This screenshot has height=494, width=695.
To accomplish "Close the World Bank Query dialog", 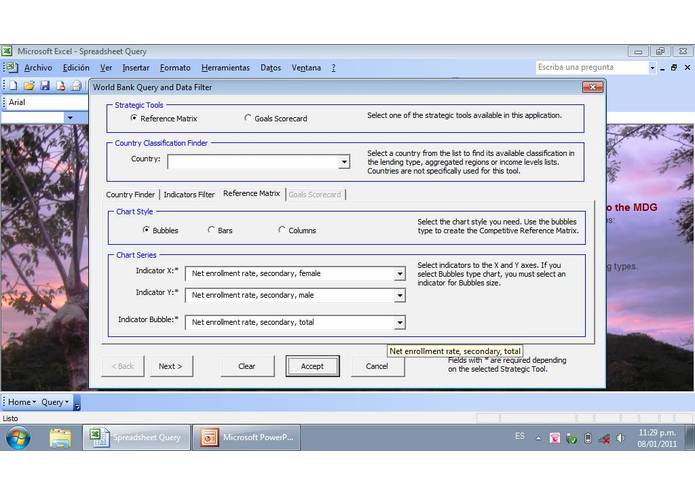I will click(593, 87).
